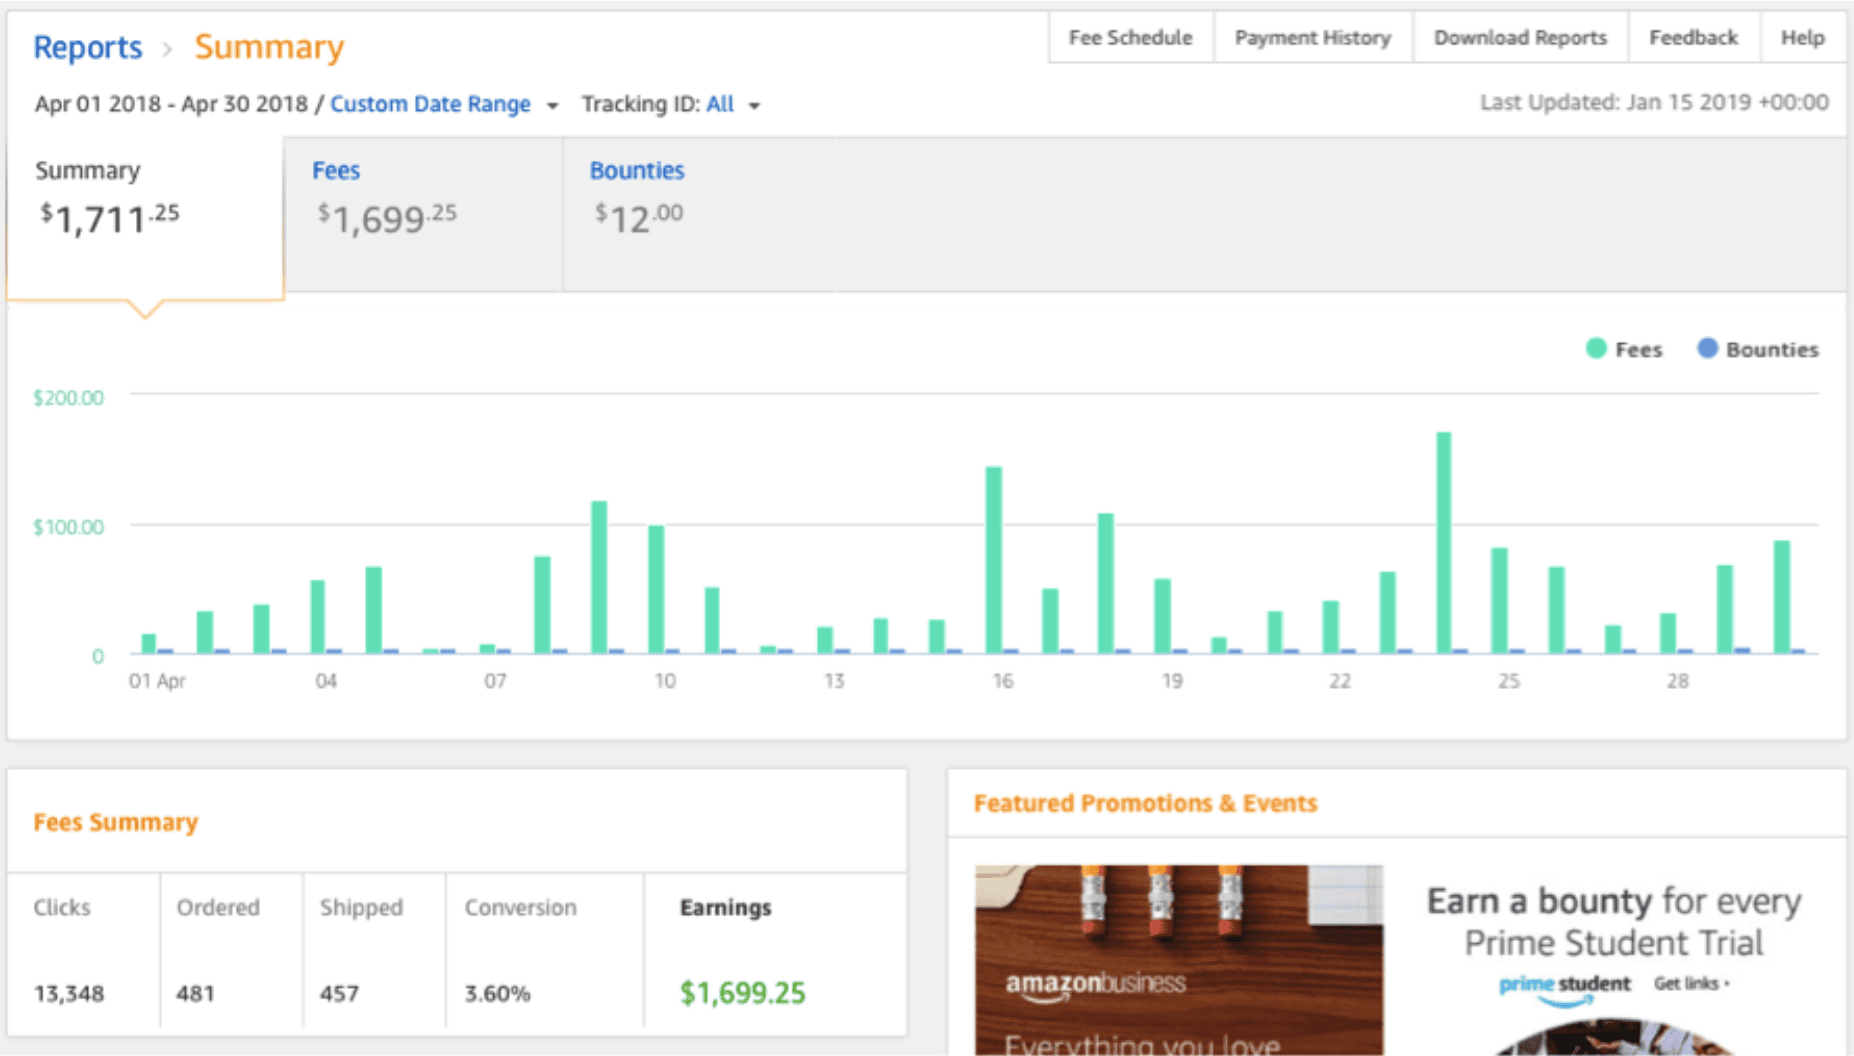Screen dimensions: 1854x1056
Task: Click the tallest fees bar on Apr 24
Action: pyautogui.click(x=1444, y=543)
